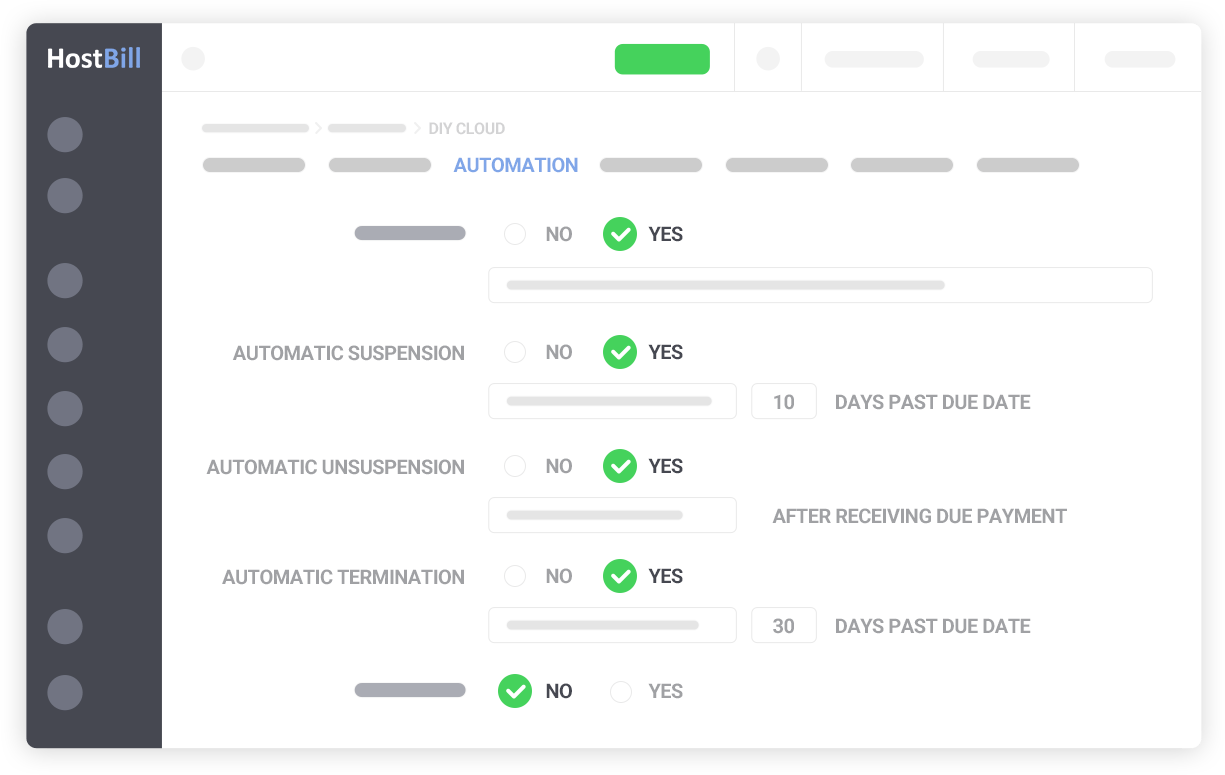Click the DIY Cloud breadcrumb

466,128
